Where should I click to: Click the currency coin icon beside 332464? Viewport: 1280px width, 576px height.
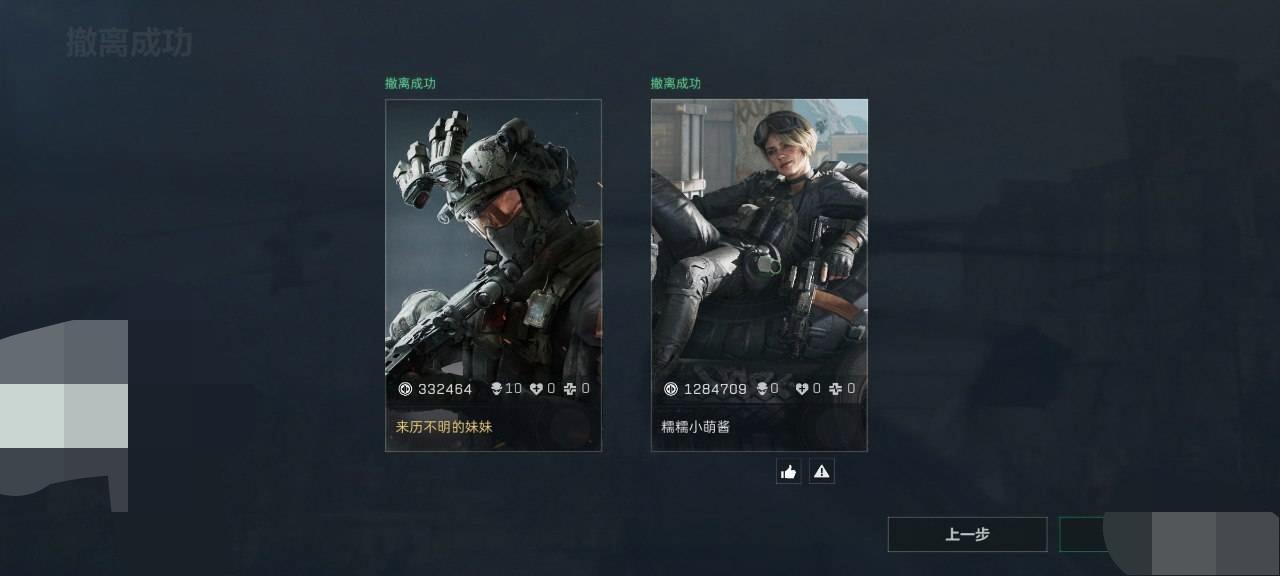point(405,389)
